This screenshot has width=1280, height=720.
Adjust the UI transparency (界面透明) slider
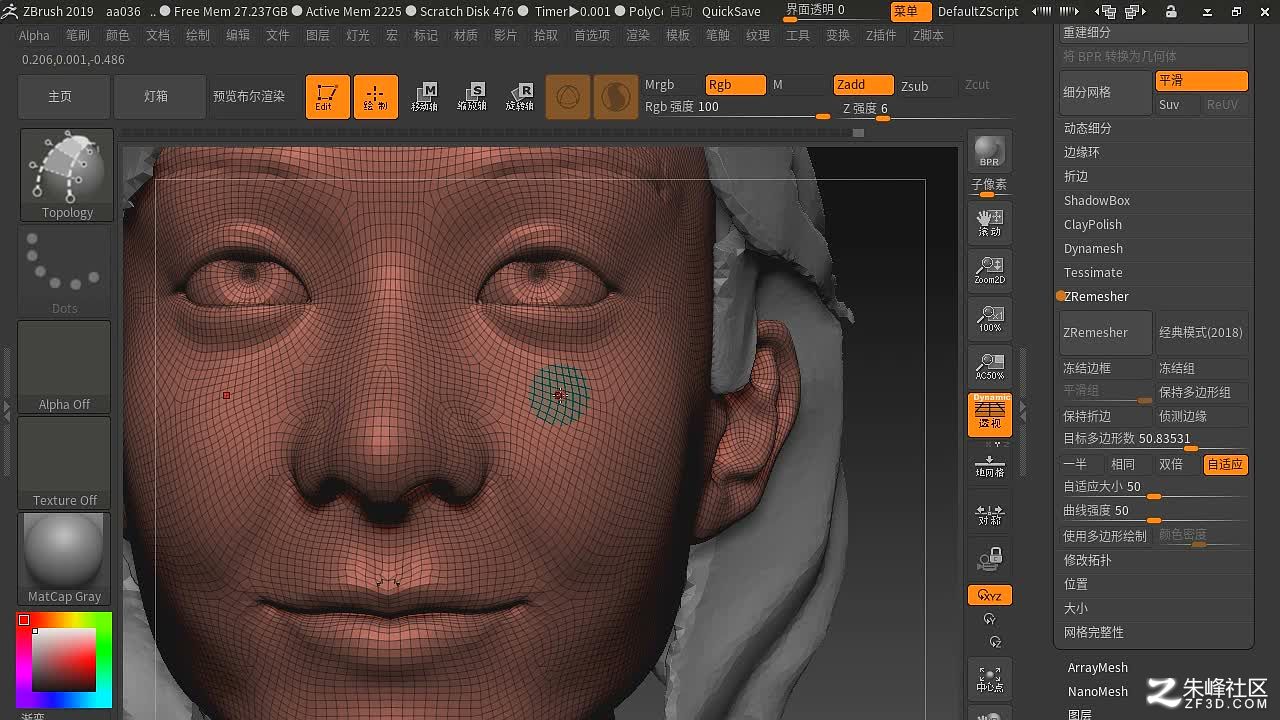(832, 11)
